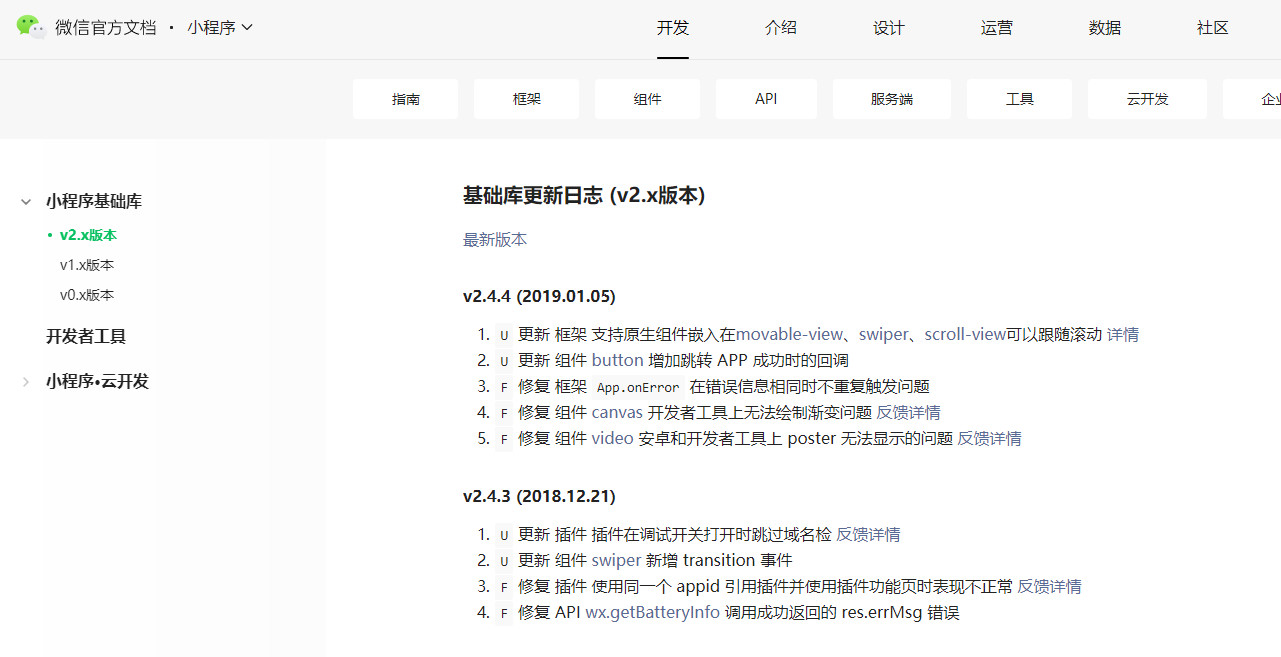Viewport: 1281px width, 657px height.
Task: Open the canvas component link
Action: click(617, 413)
